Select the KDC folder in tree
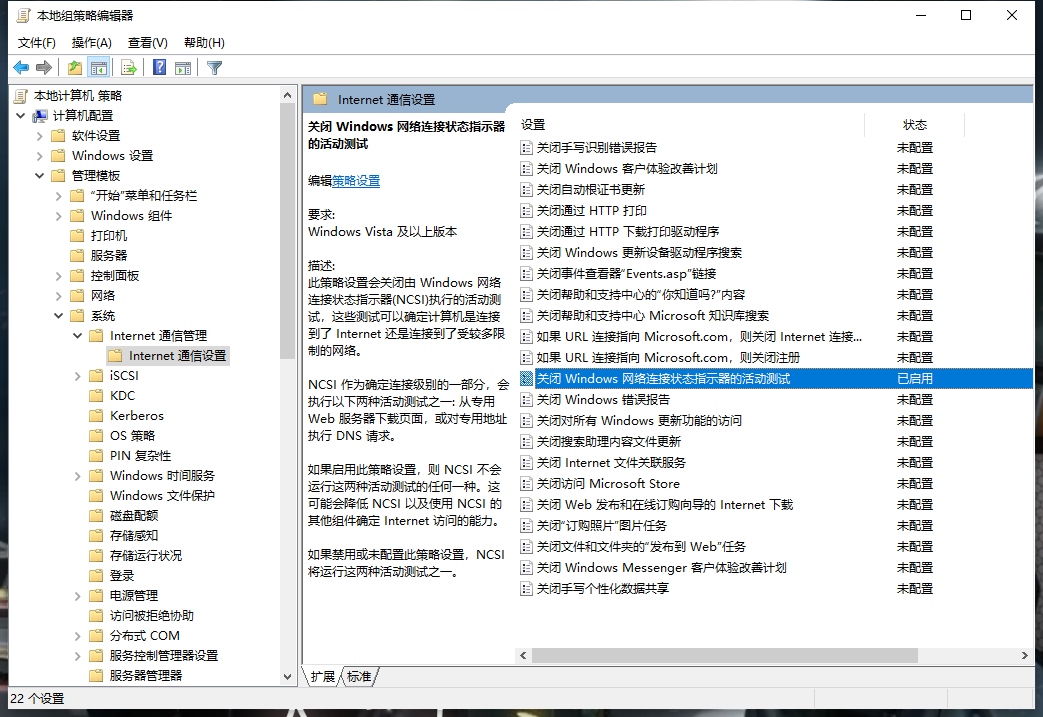This screenshot has height=717, width=1043. (x=122, y=396)
